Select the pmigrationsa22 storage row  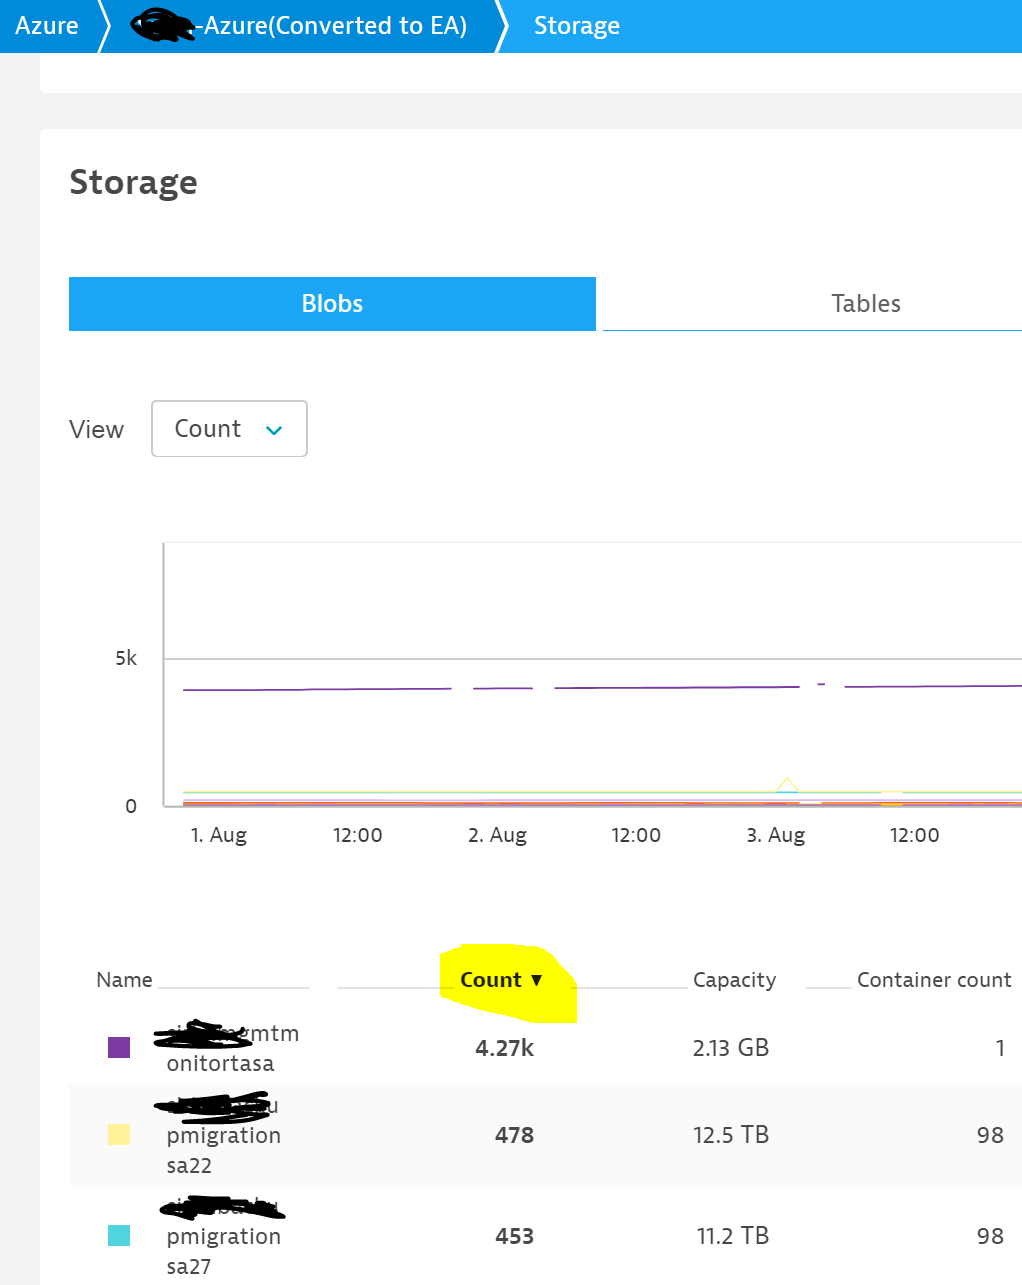coord(223,1136)
